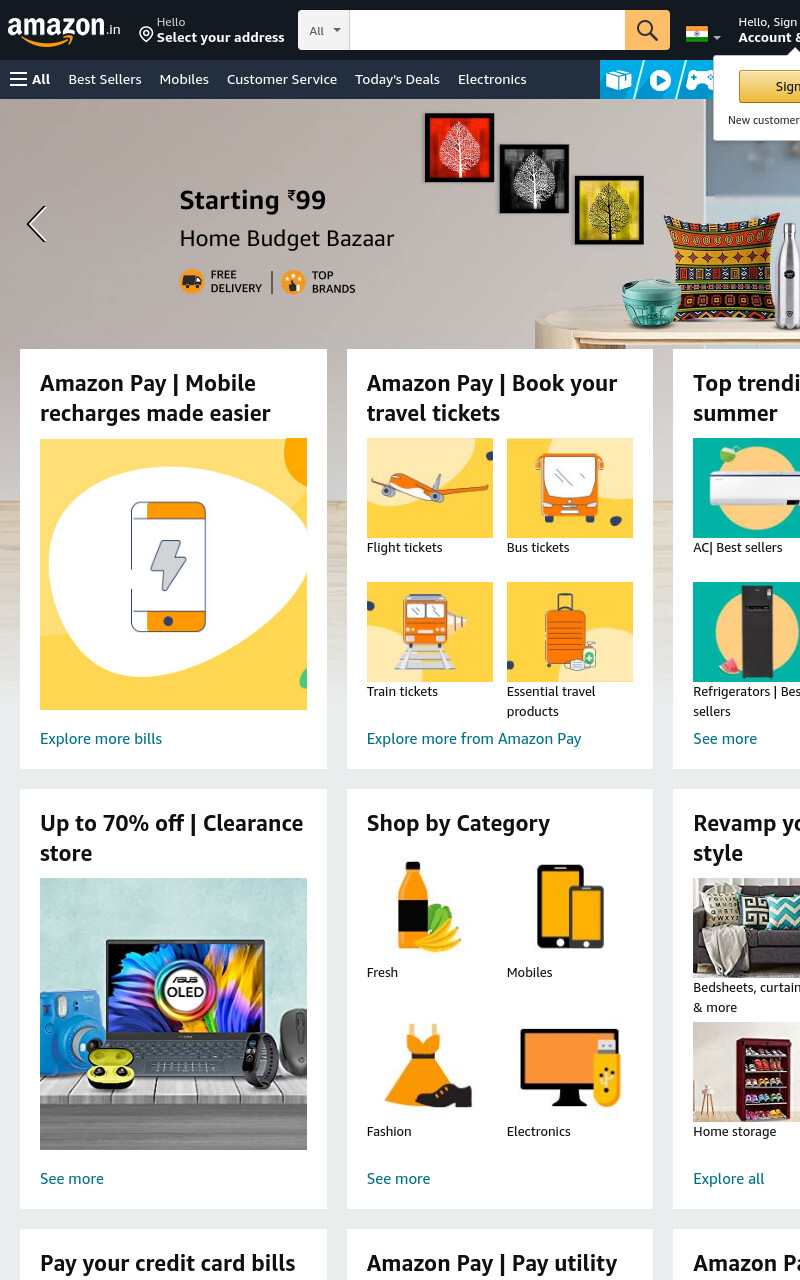Go to previous banner with left arrow
Viewport: 800px width, 1280px height.
[36, 224]
